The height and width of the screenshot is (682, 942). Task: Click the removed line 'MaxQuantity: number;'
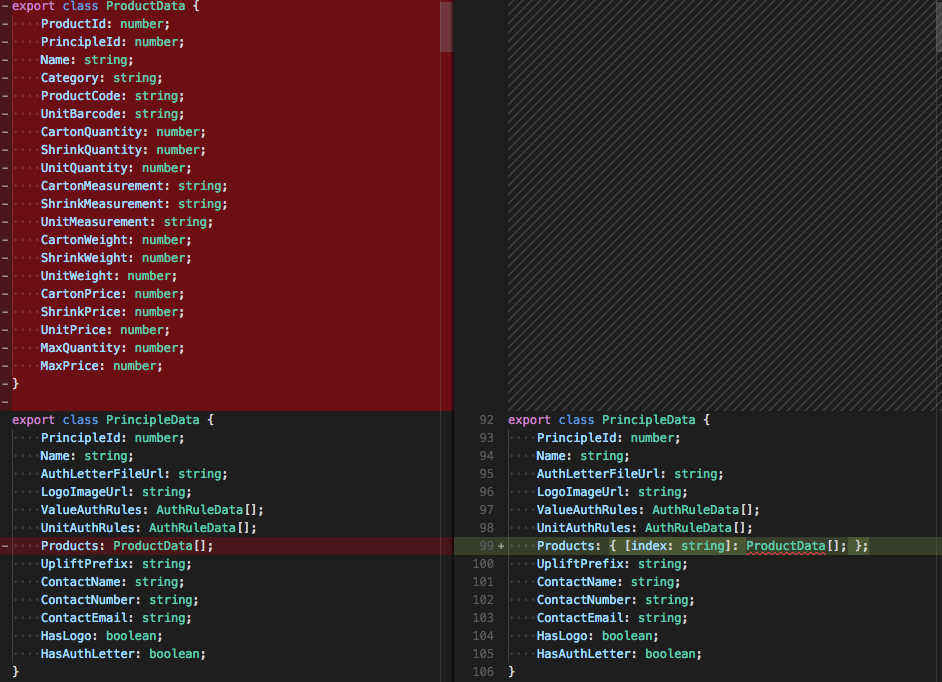[x=112, y=349]
